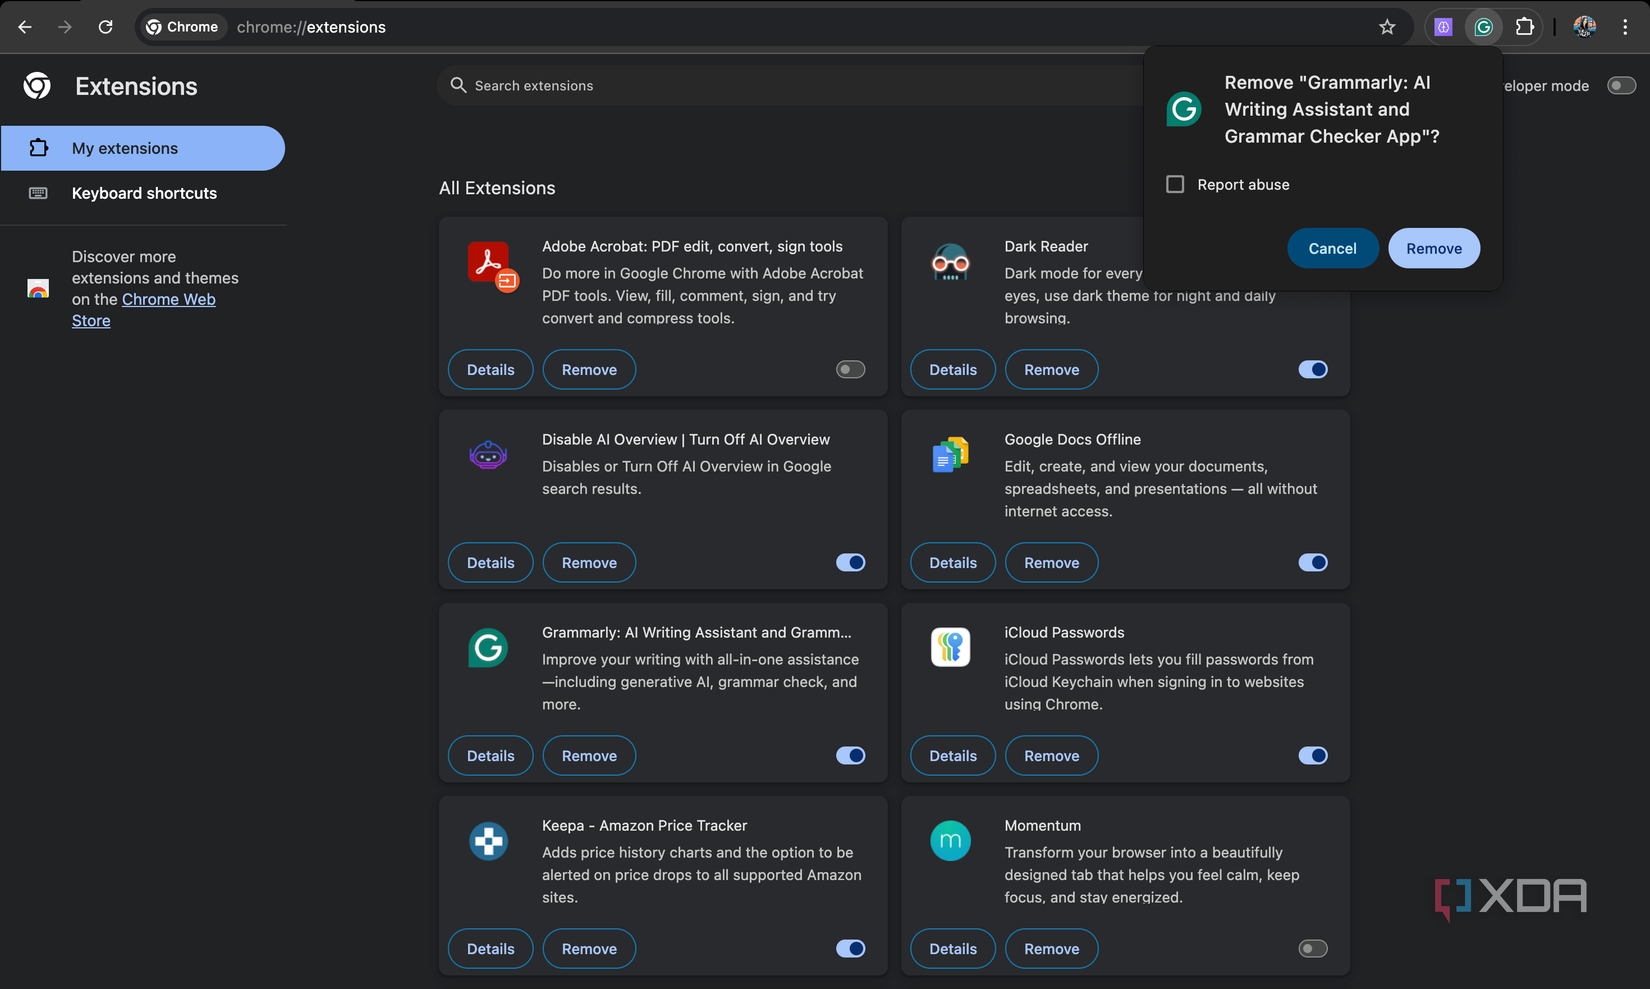Disable the Keepa extension toggle
This screenshot has width=1650, height=989.
(x=851, y=949)
